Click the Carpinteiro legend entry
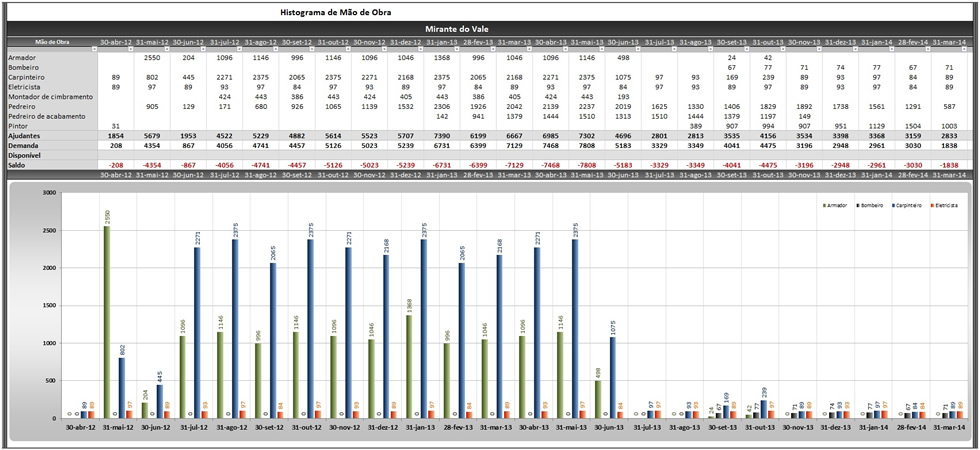 [x=910, y=205]
